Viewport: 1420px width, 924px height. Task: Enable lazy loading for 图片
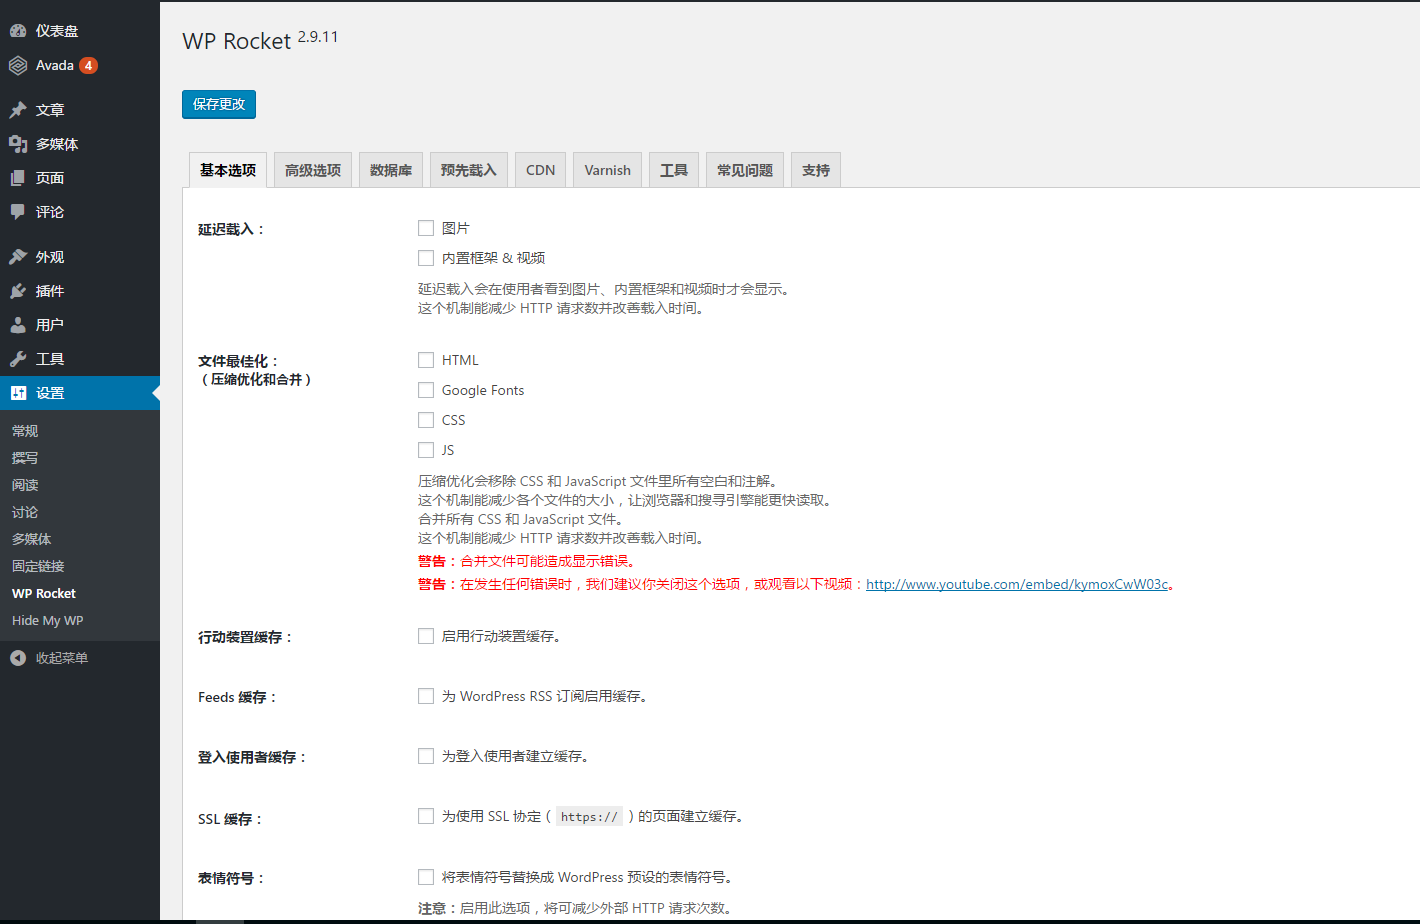[x=425, y=227]
